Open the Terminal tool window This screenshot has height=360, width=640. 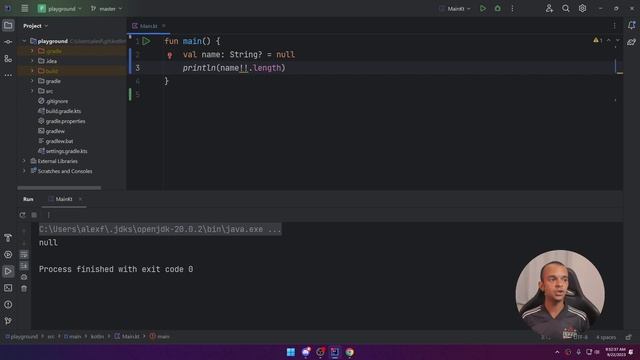8,288
